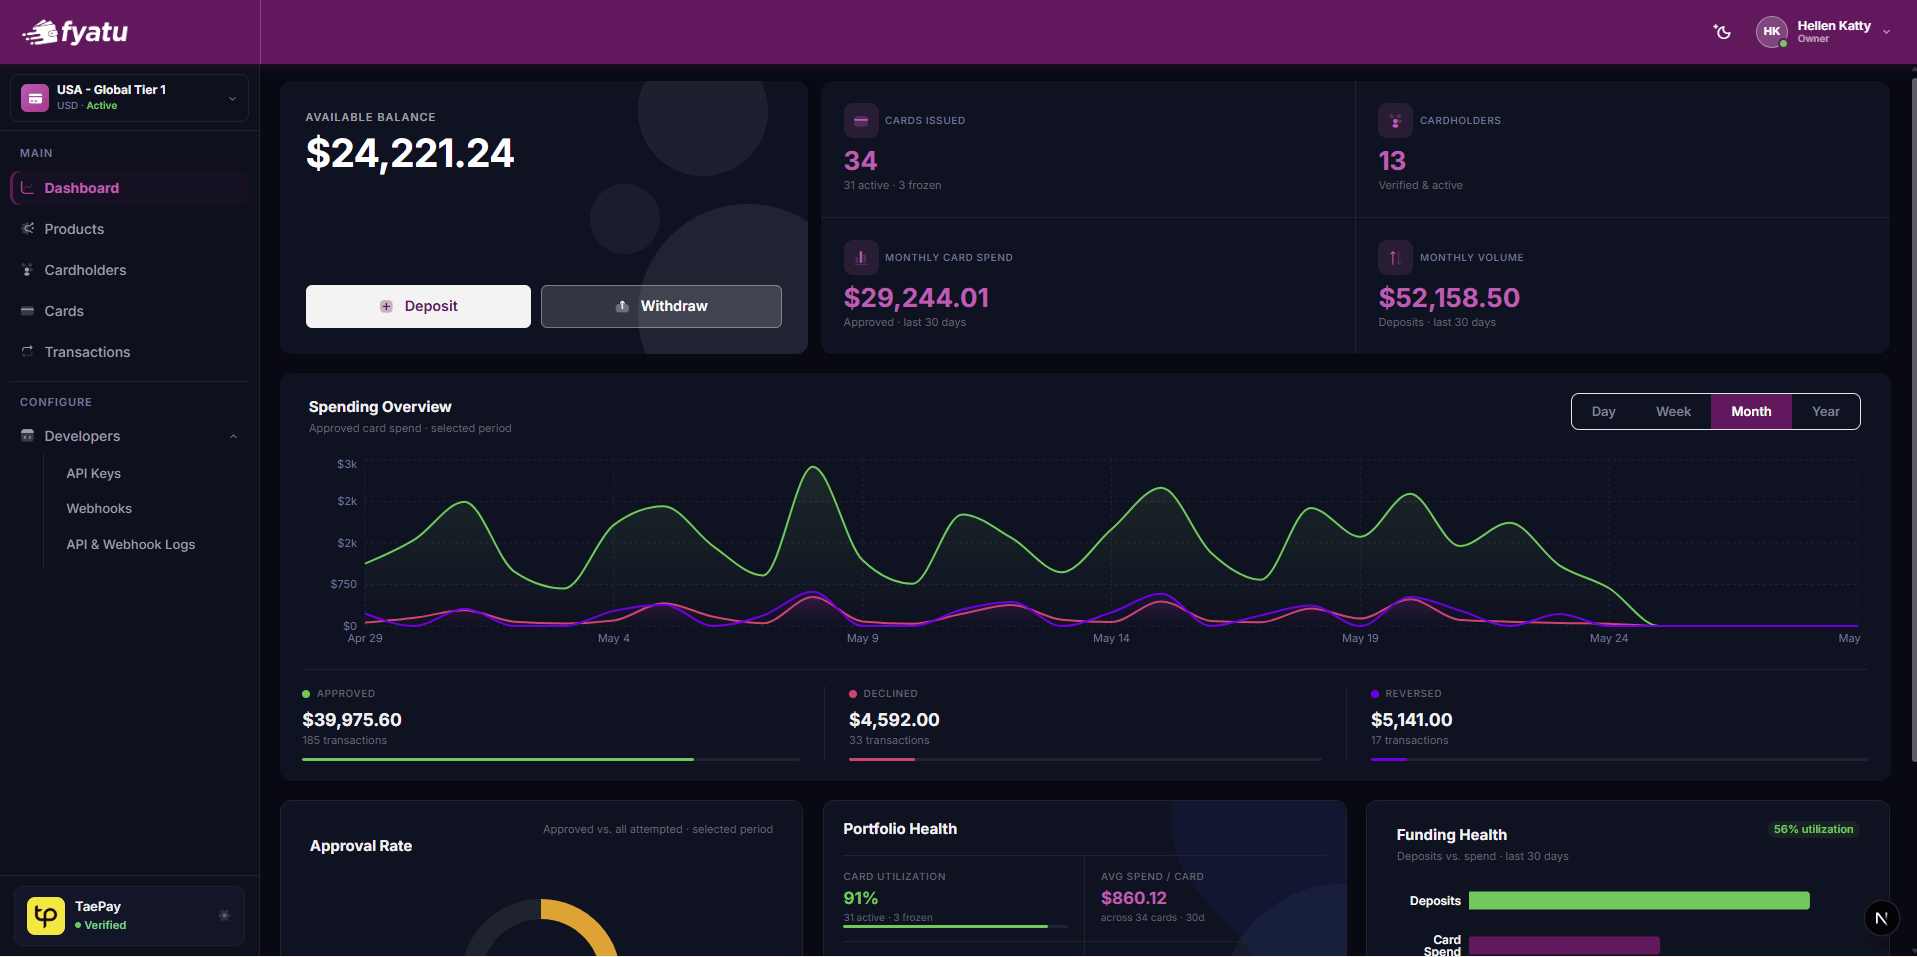This screenshot has height=957, width=1917.
Task: Select the Month period tab
Action: tap(1751, 411)
